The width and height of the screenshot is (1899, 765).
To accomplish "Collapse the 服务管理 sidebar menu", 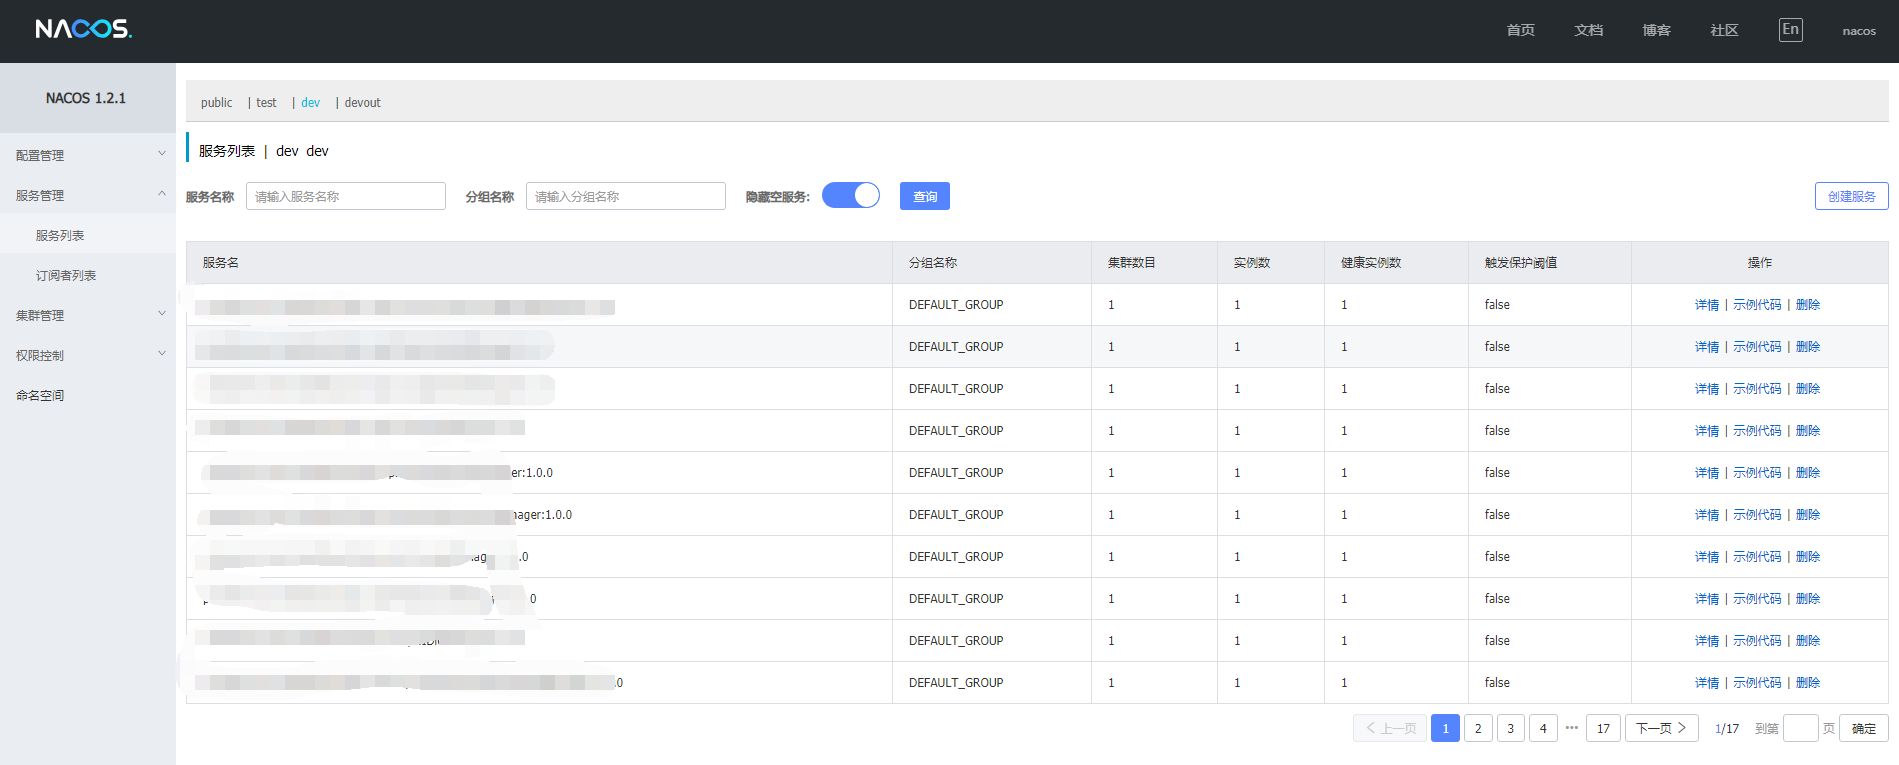I will click(88, 195).
